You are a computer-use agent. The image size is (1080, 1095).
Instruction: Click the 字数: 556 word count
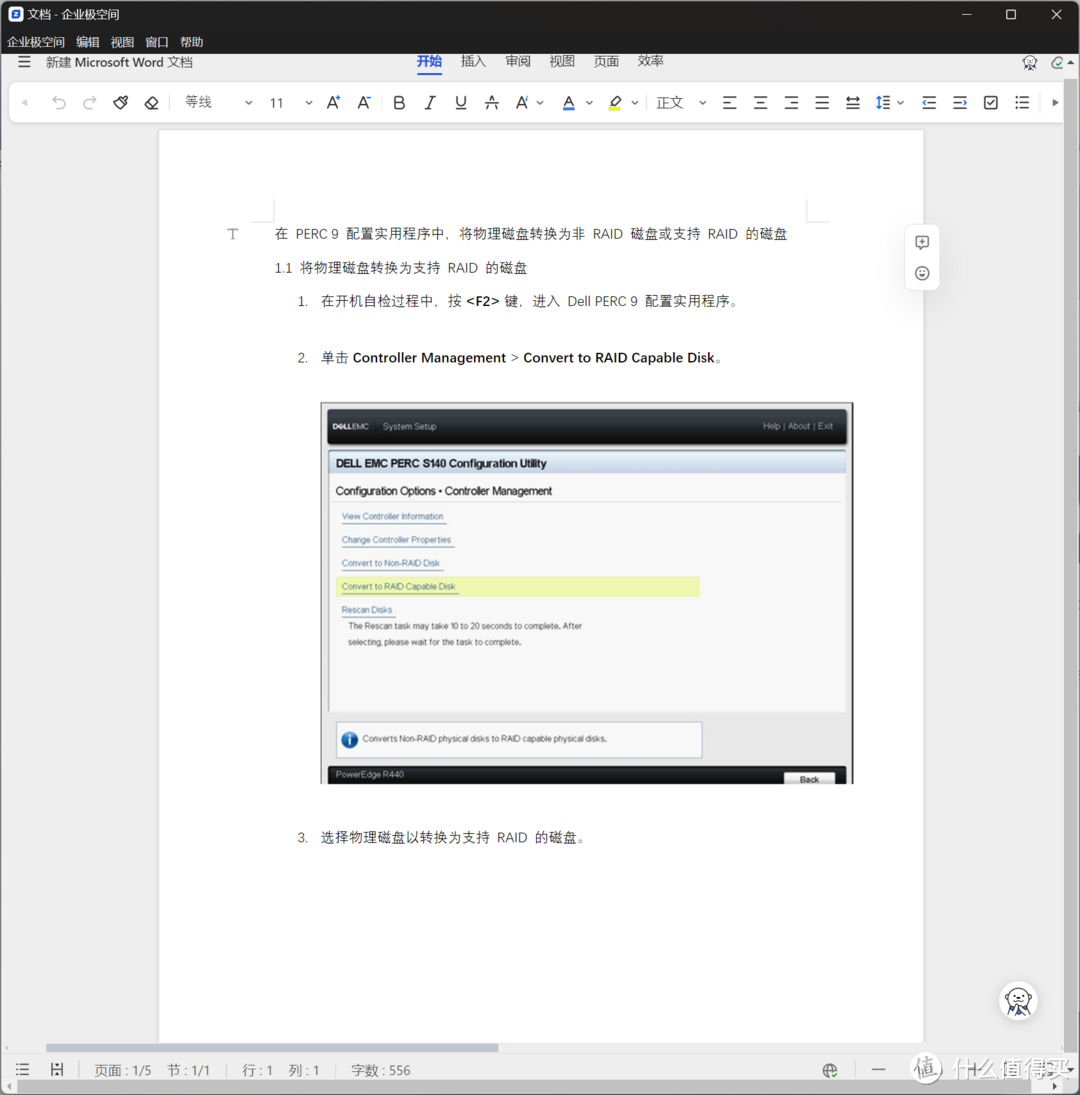(380, 1069)
